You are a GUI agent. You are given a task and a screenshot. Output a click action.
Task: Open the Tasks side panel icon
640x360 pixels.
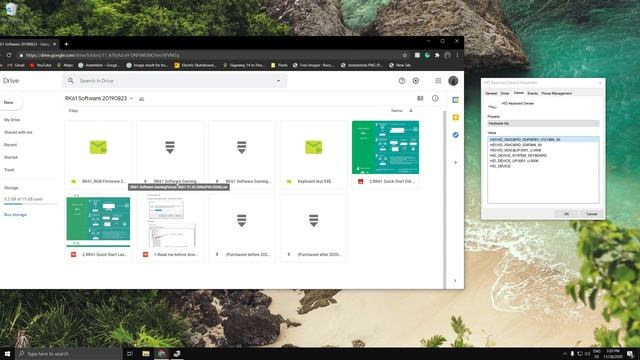pos(456,135)
